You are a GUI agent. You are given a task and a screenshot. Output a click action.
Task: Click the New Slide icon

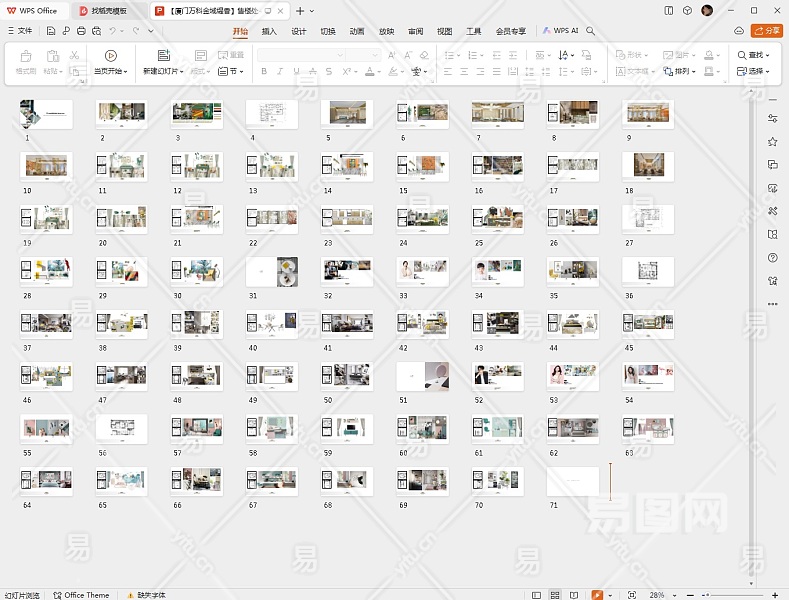pos(163,56)
